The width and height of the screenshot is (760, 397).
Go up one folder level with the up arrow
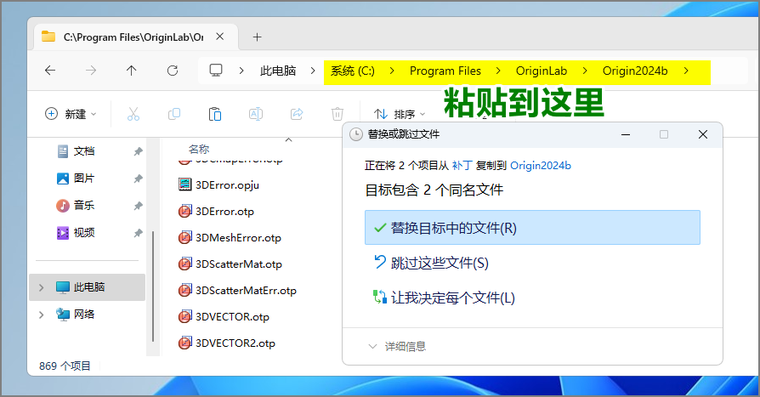(x=131, y=71)
